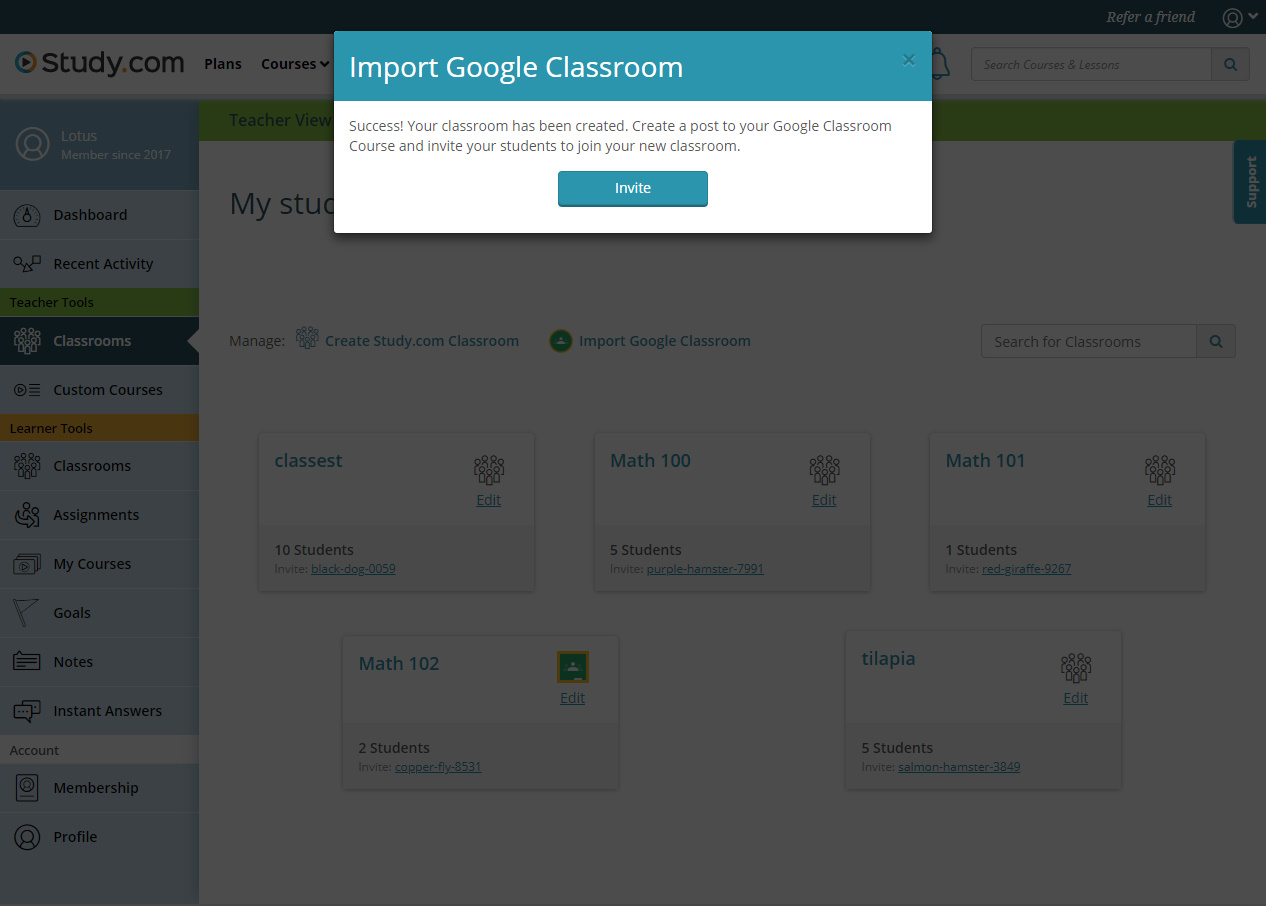The height and width of the screenshot is (906, 1266).
Task: Focus the Search Courses & Lessons field
Action: (x=1091, y=65)
